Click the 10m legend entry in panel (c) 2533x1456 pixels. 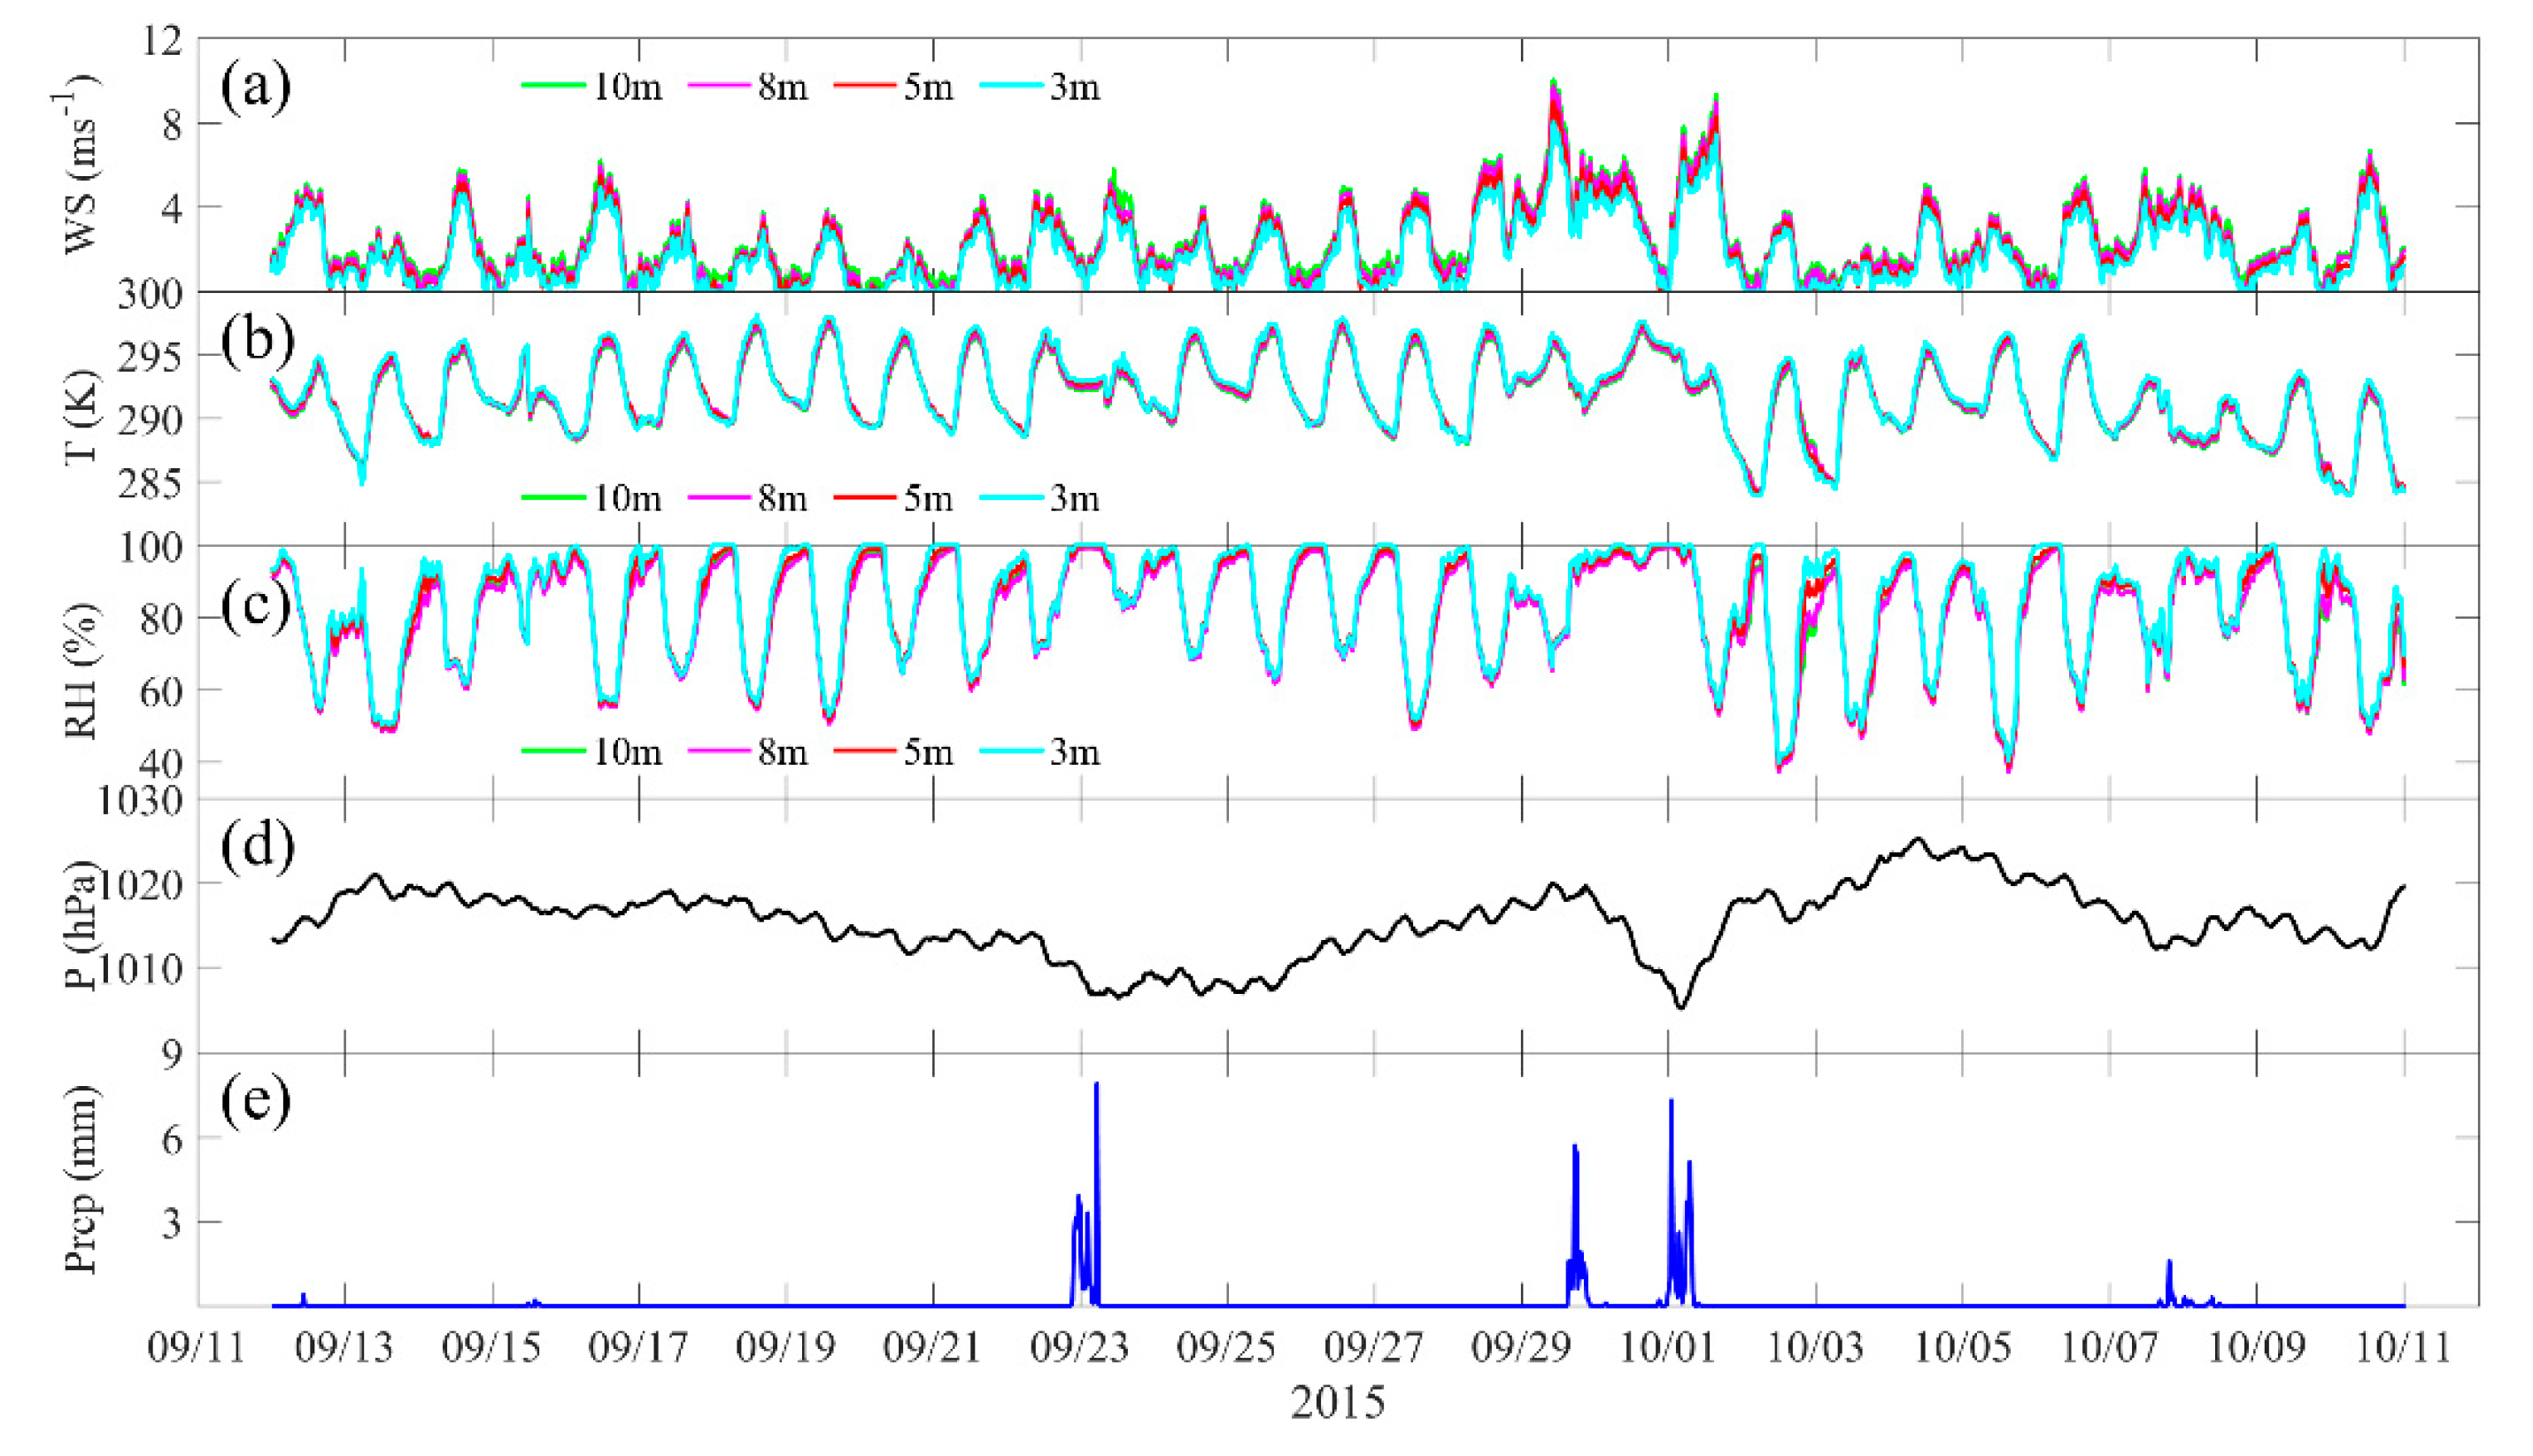(x=592, y=751)
